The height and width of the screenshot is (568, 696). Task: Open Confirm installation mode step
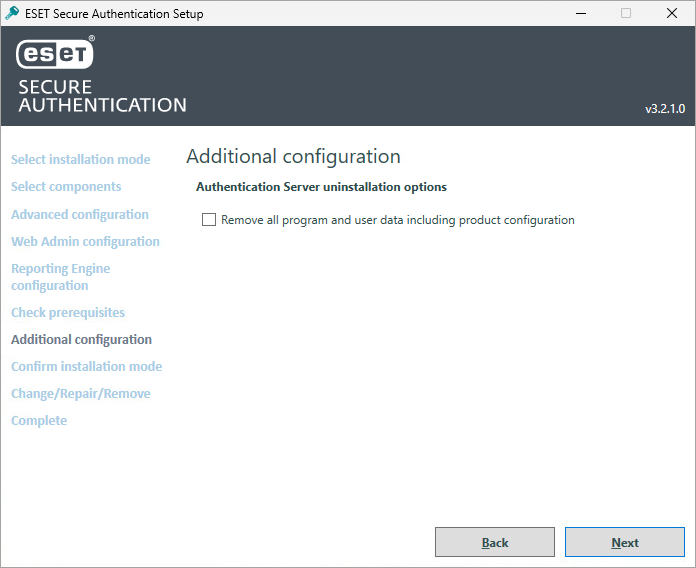(x=87, y=367)
